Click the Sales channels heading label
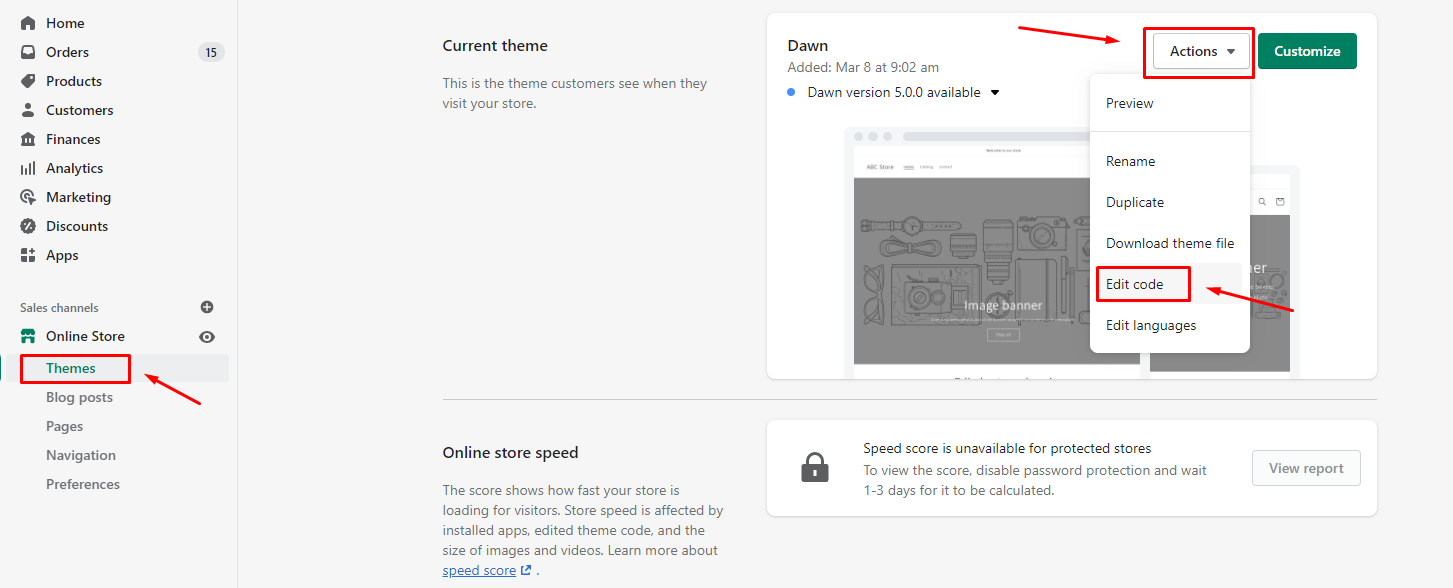This screenshot has height=588, width=1453. (59, 307)
